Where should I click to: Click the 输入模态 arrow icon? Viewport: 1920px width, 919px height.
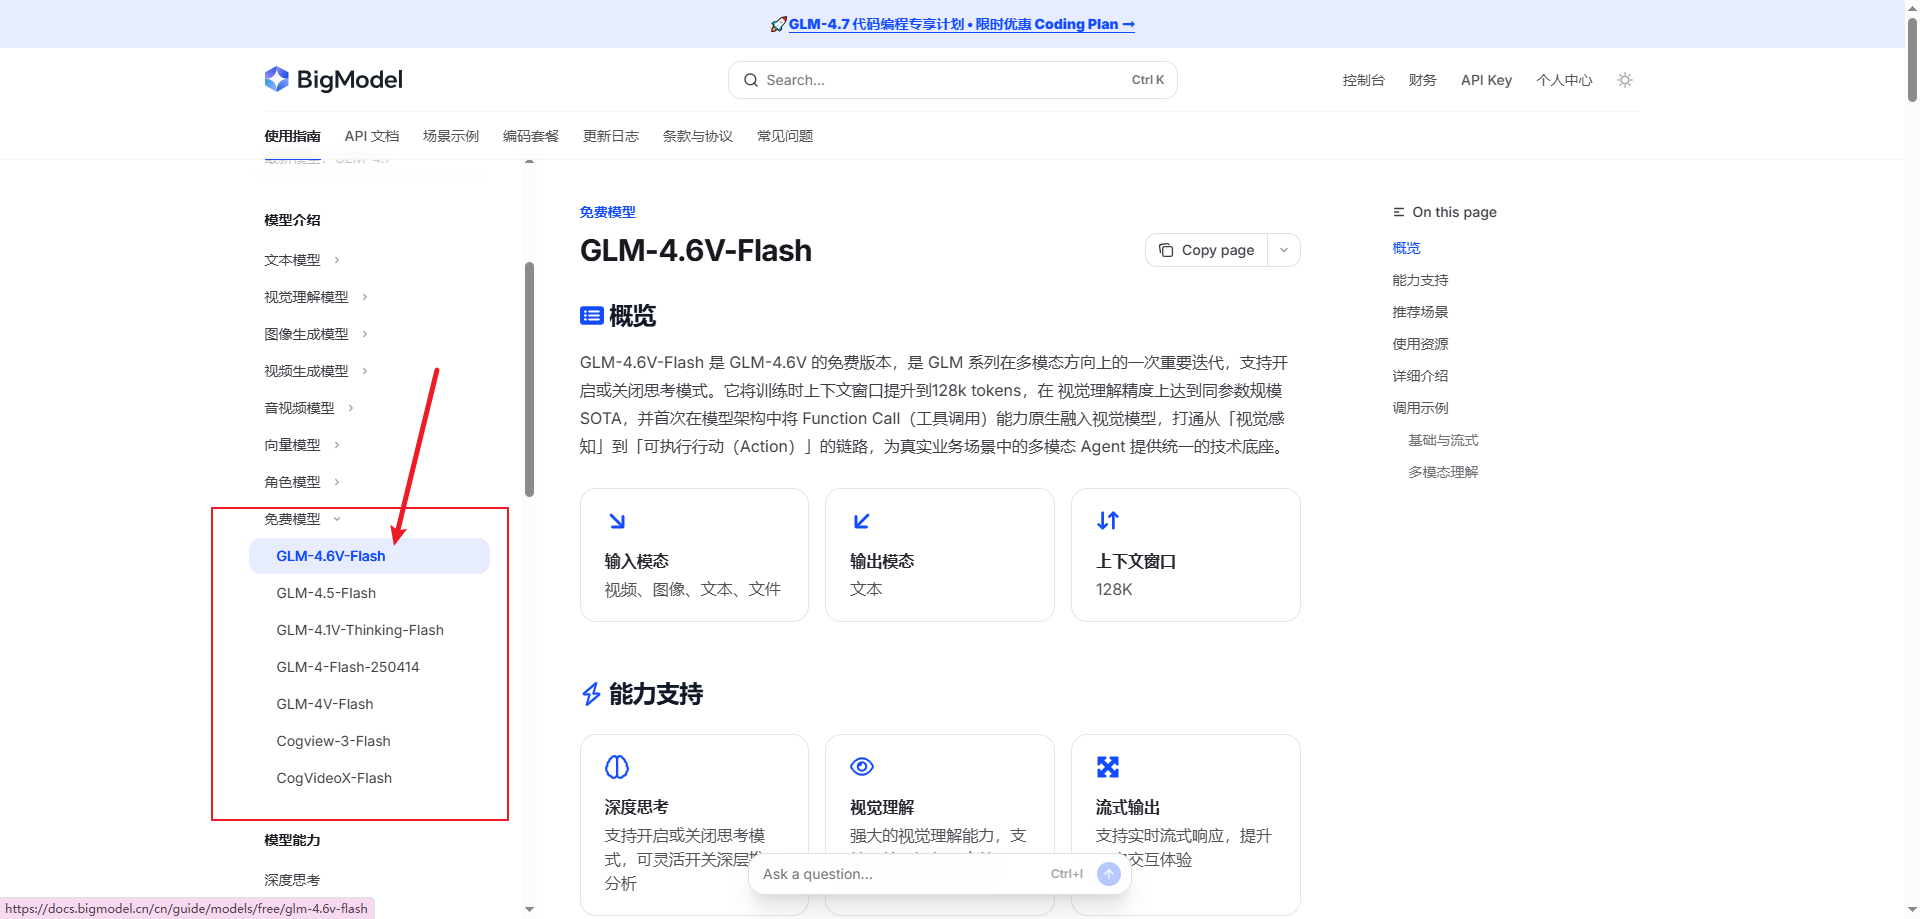[x=617, y=521]
